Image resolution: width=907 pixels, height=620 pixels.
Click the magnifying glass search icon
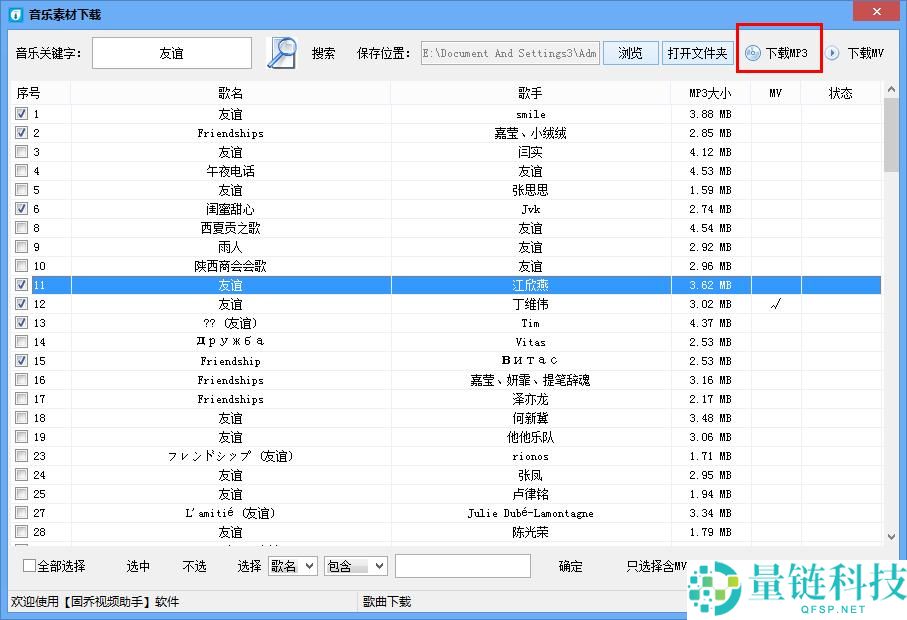(282, 53)
